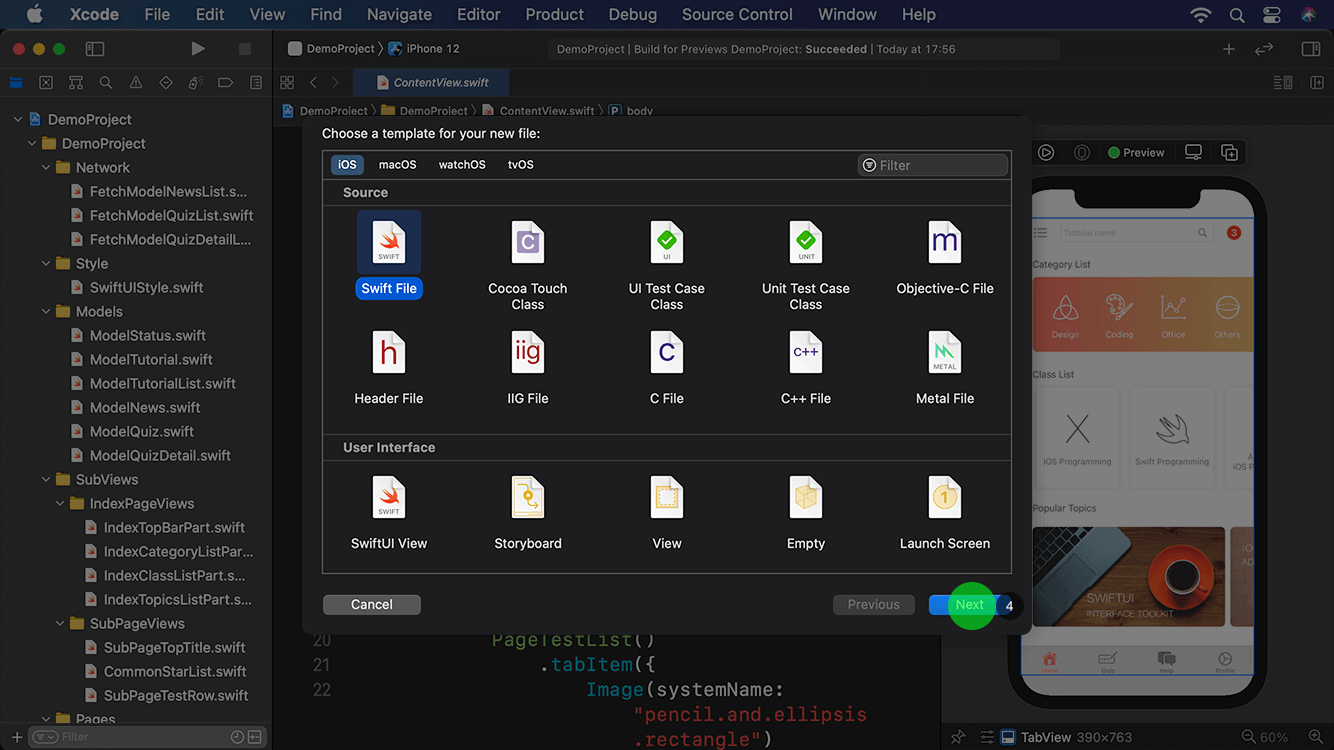Screen dimensions: 1334x750
Task: Collapse the Network folder
Action: point(46,167)
